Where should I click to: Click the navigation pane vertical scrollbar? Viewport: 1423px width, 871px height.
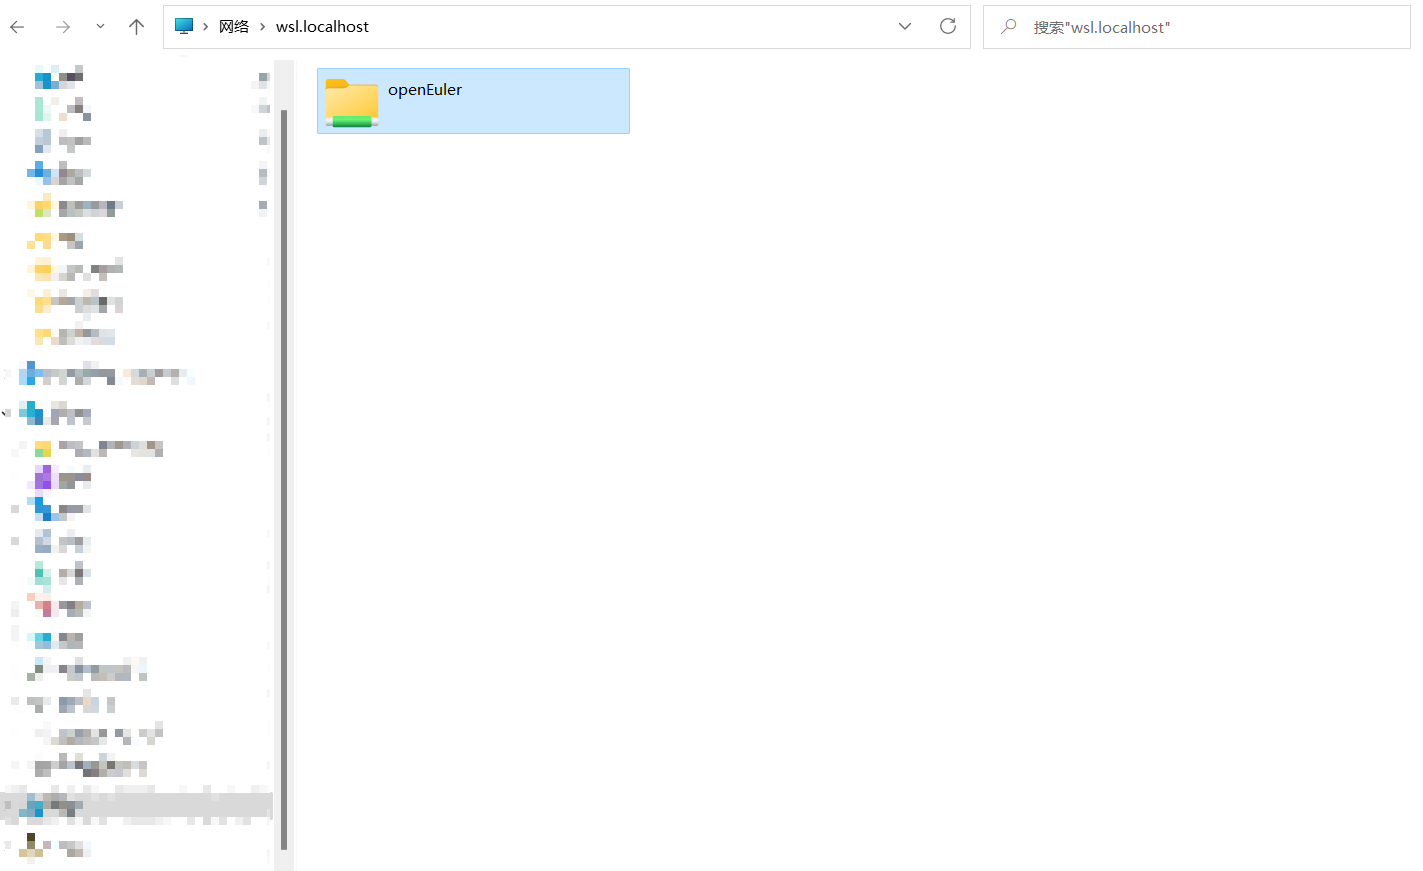[284, 480]
